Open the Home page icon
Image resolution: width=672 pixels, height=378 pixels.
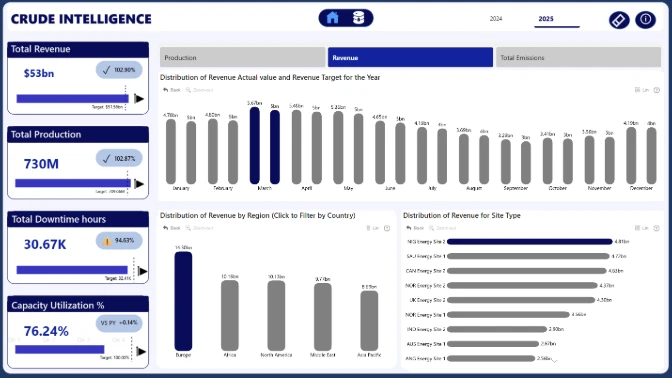pos(333,18)
